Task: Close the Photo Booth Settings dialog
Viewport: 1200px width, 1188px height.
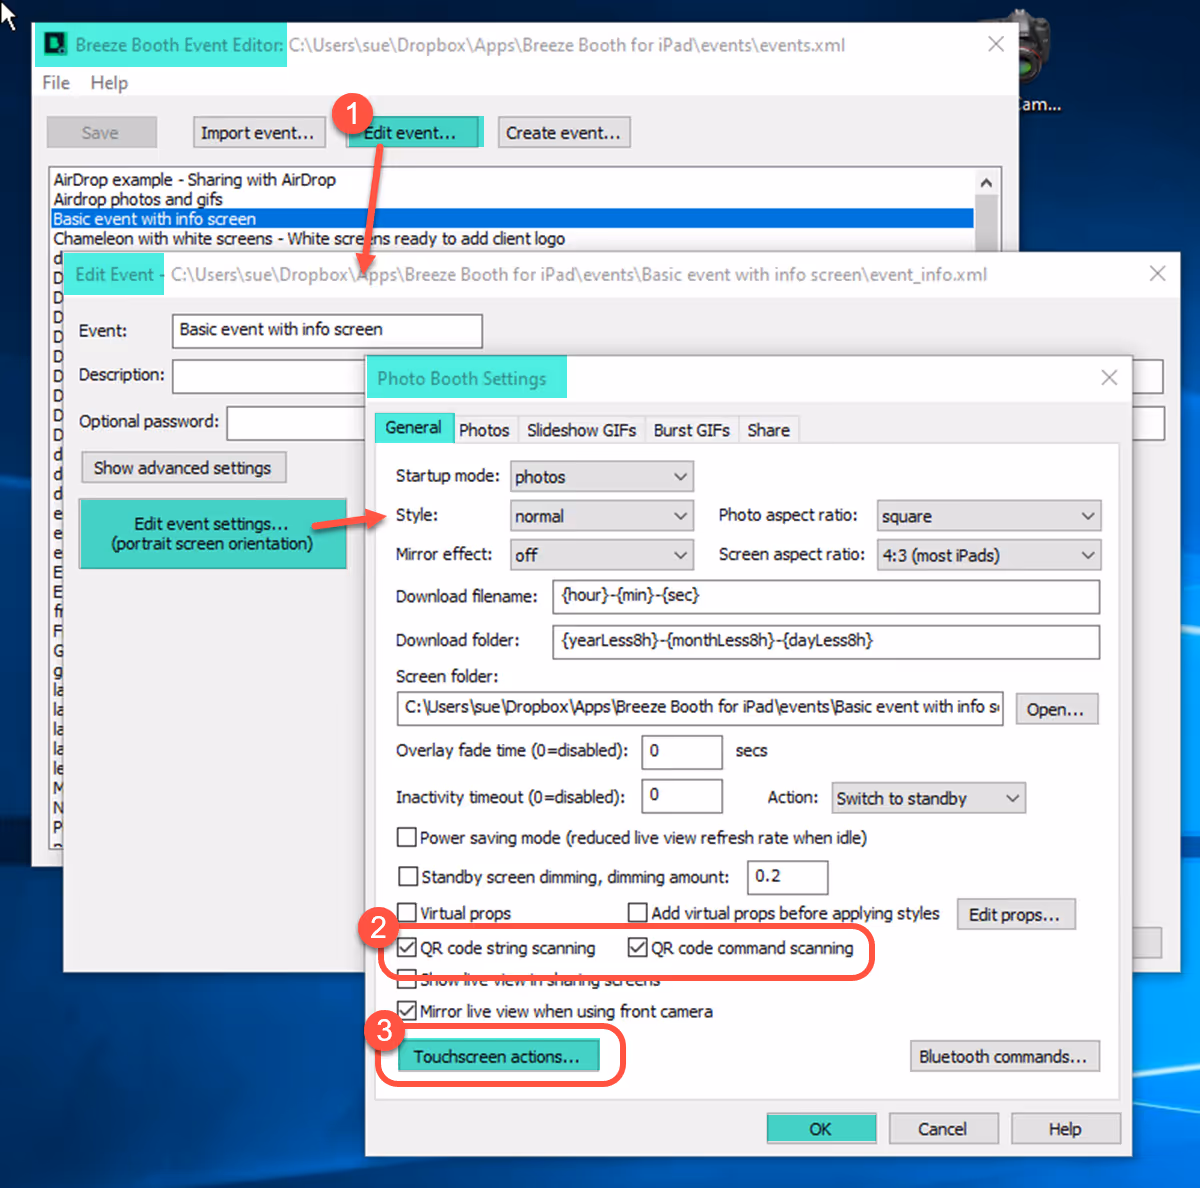Action: pyautogui.click(x=1109, y=377)
